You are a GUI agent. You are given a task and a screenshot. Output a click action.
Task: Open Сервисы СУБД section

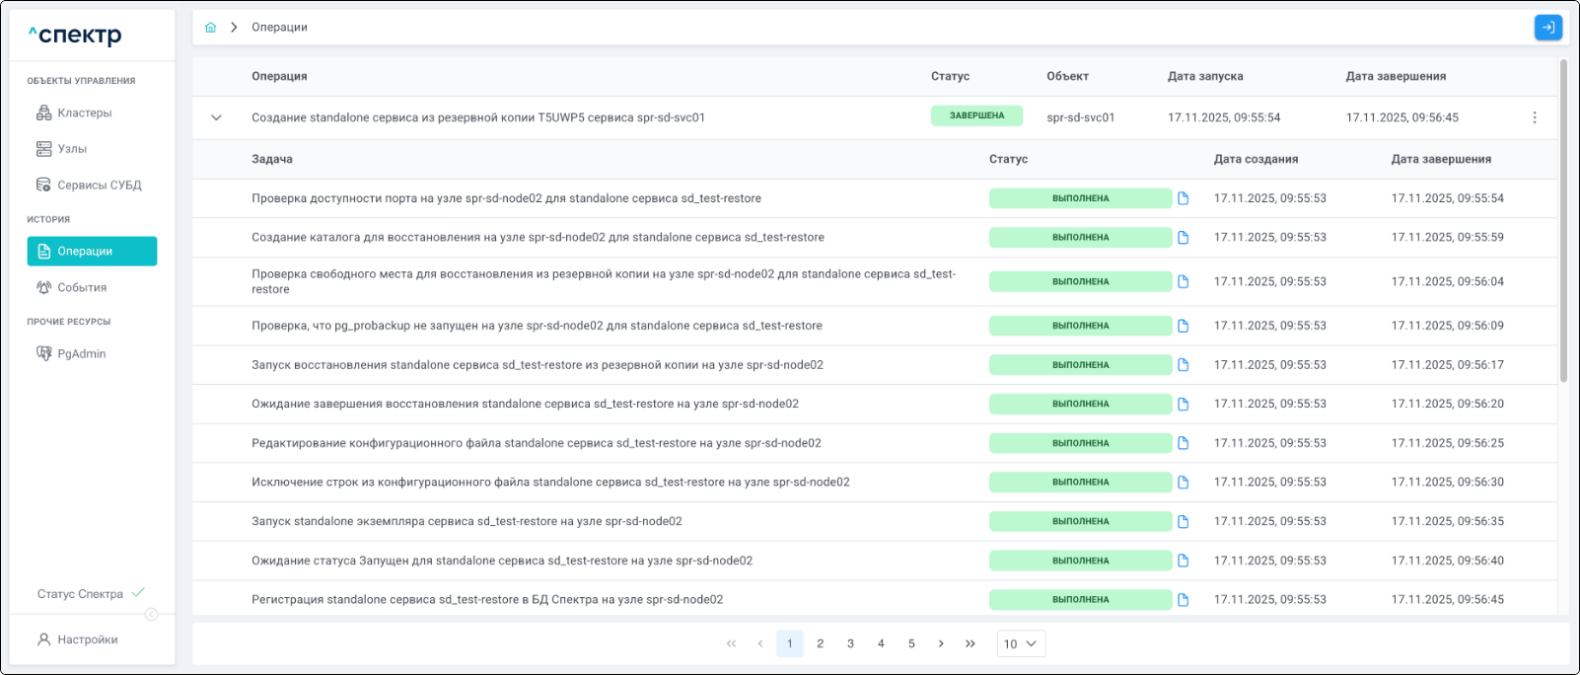(98, 185)
